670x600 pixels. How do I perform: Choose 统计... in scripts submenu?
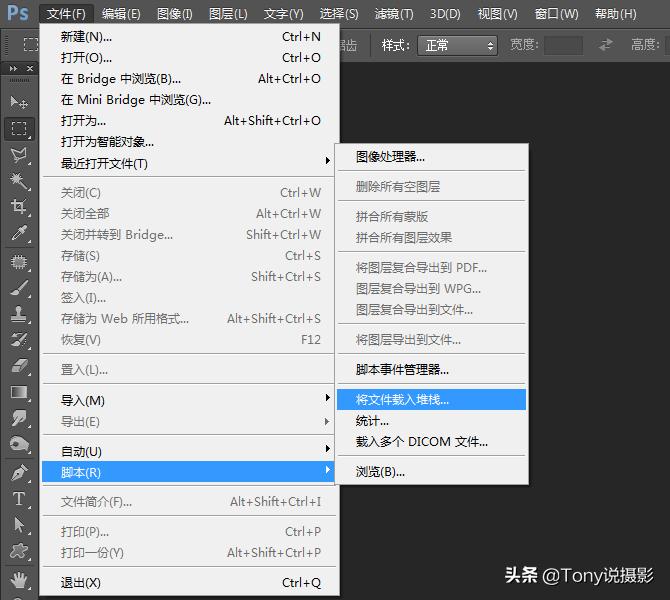(432, 421)
